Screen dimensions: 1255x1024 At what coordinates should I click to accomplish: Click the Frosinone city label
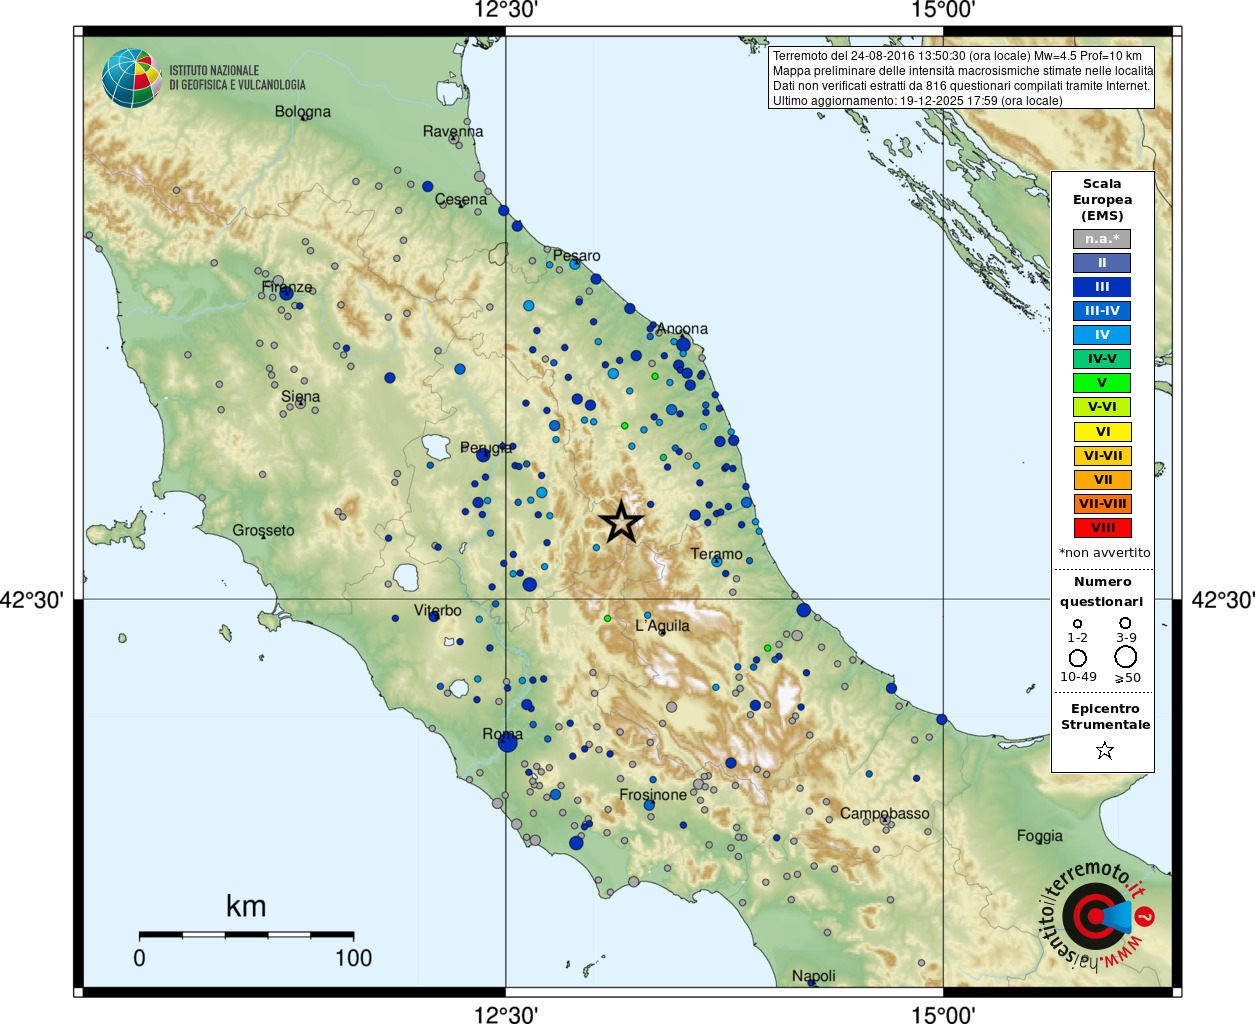653,795
